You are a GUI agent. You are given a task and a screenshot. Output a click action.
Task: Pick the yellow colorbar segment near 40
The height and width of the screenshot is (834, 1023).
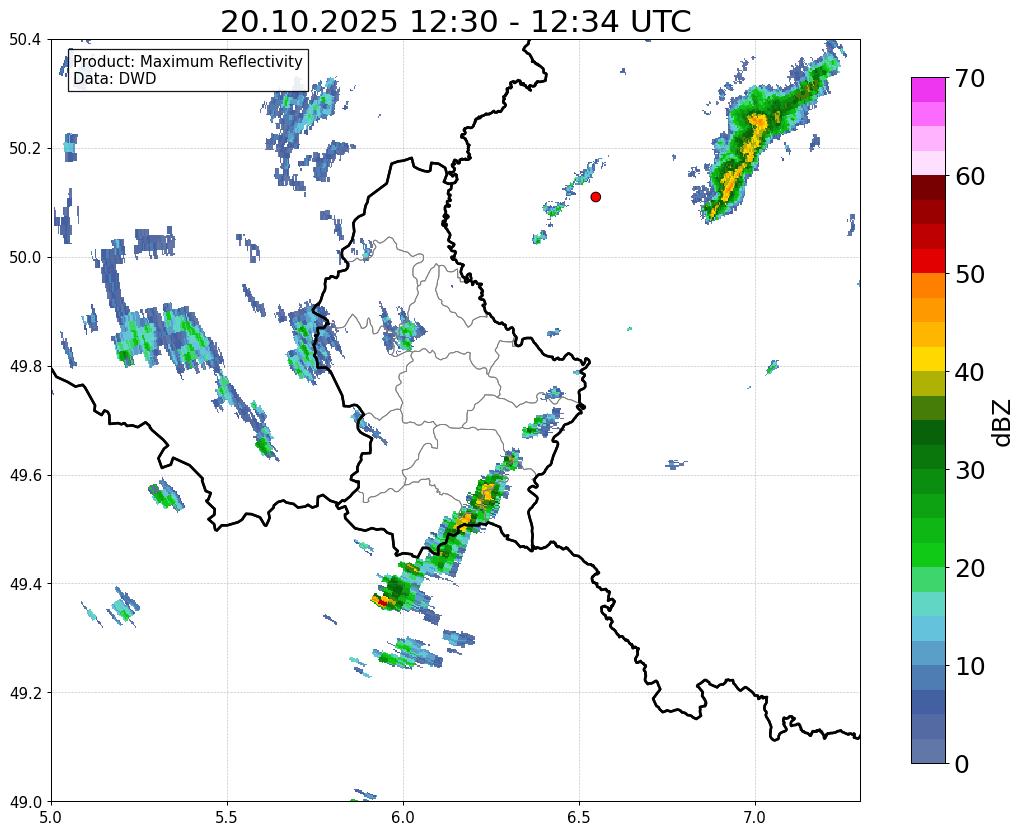coord(928,360)
